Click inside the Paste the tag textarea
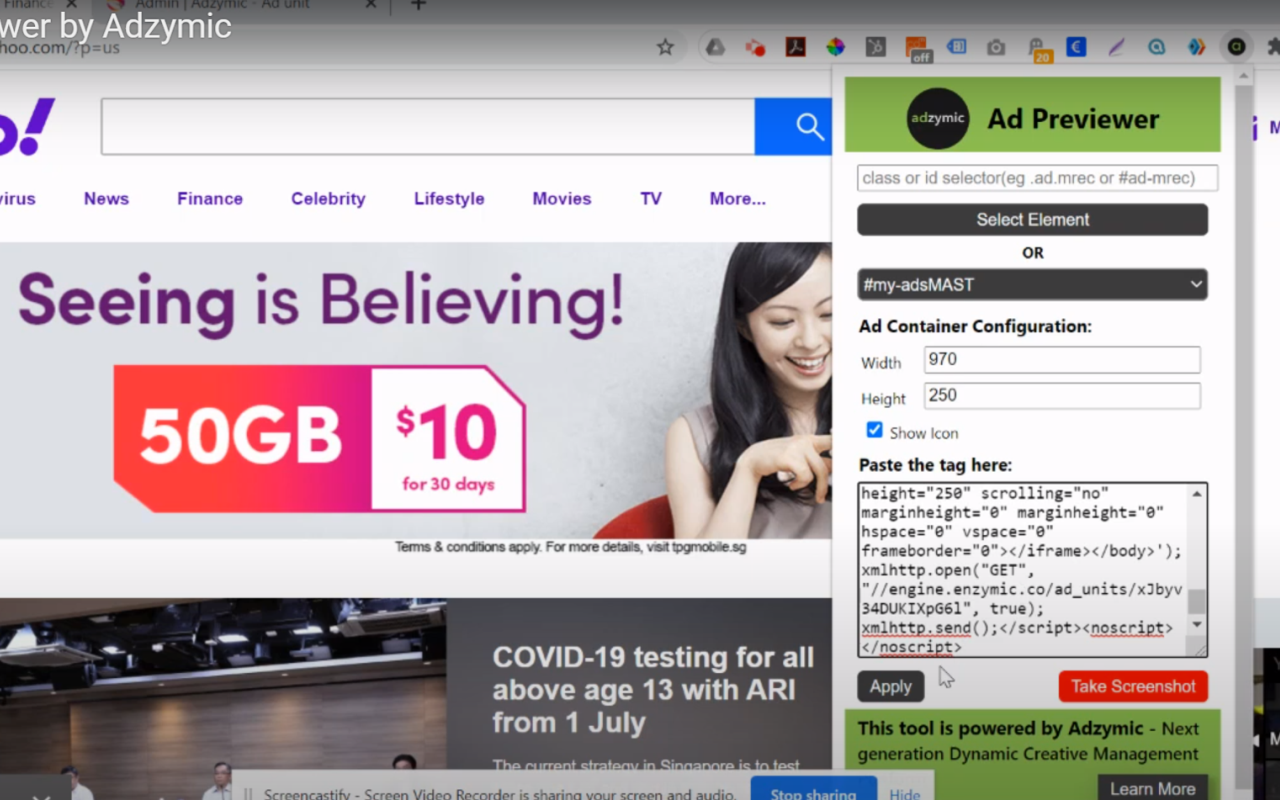The width and height of the screenshot is (1280, 800). tap(1022, 570)
